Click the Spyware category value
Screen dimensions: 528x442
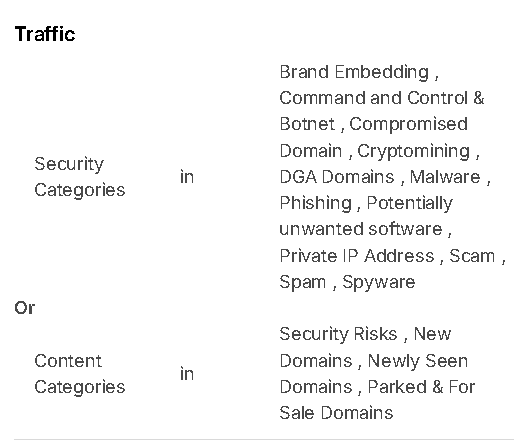379,282
